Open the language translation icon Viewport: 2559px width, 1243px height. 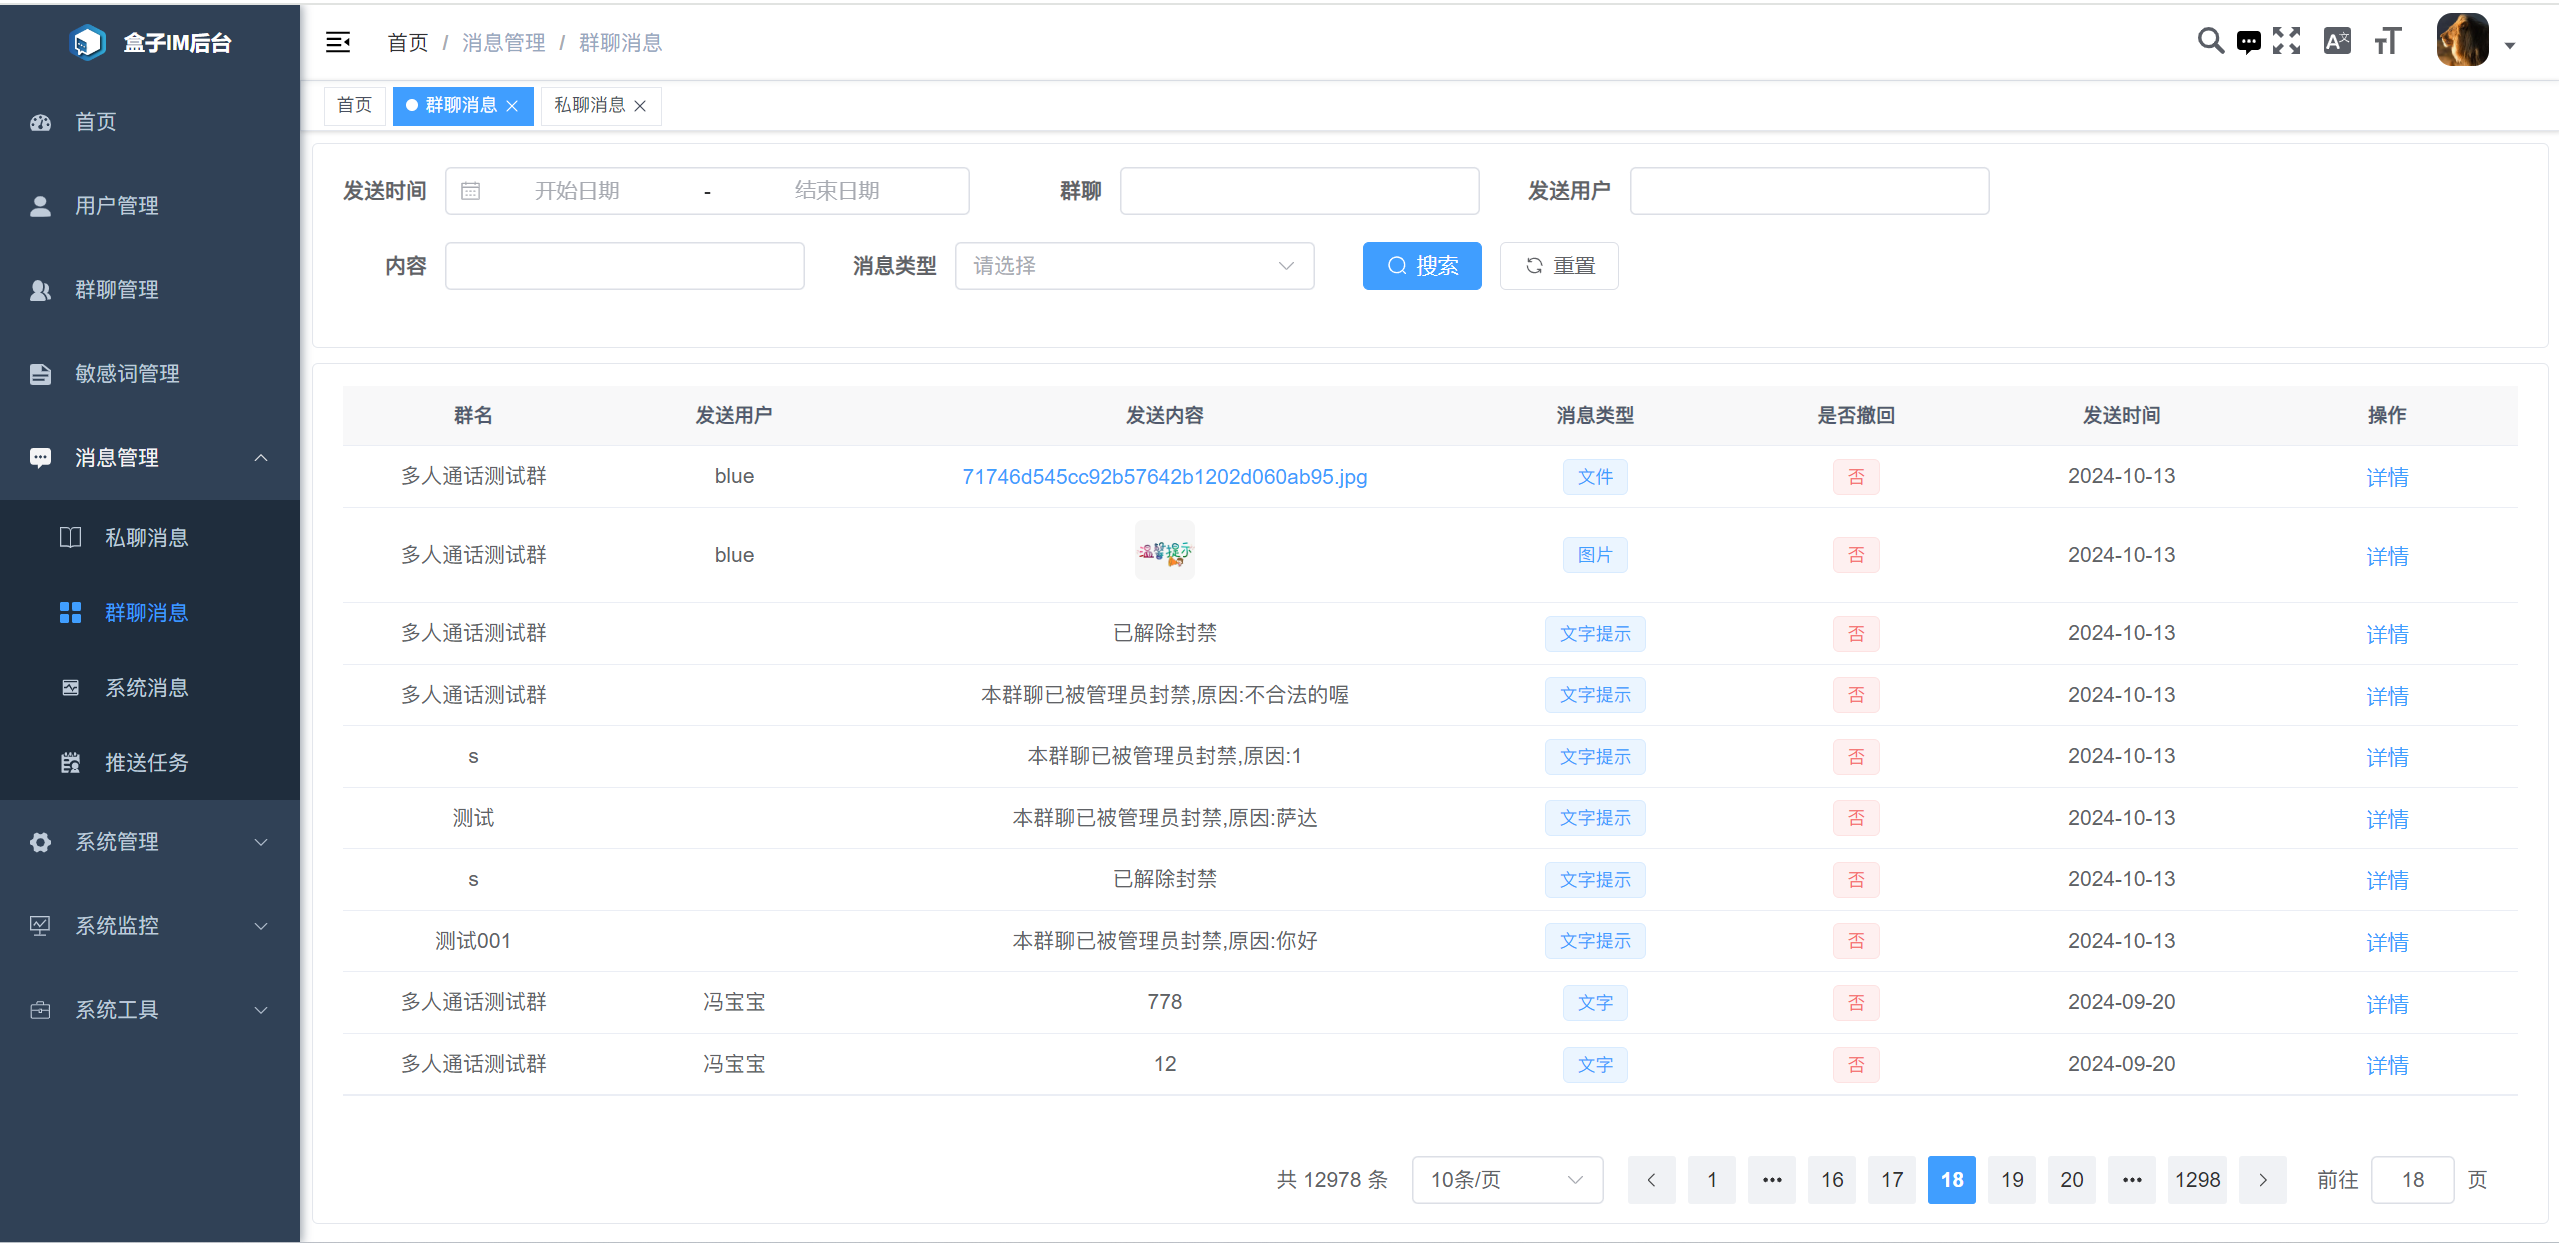tap(2337, 41)
